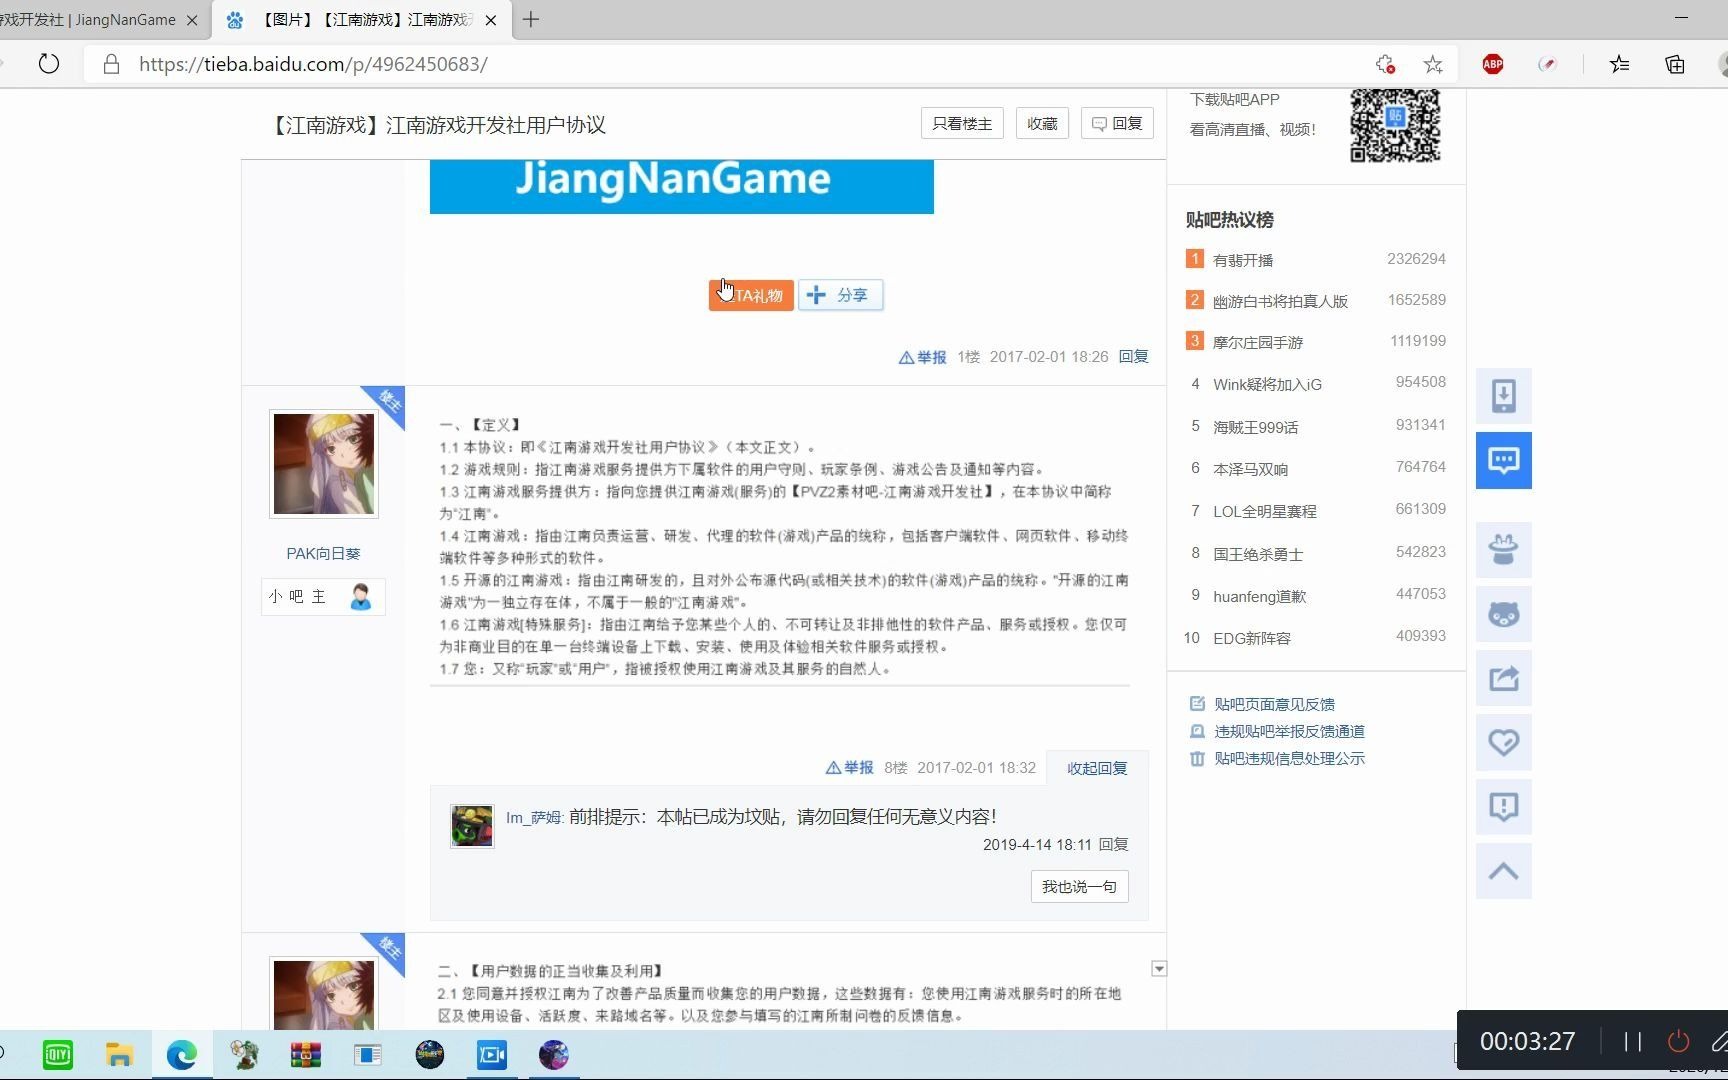Image resolution: width=1728 pixels, height=1080 pixels.
Task: Click the Tieba app QR code
Action: [x=1395, y=125]
